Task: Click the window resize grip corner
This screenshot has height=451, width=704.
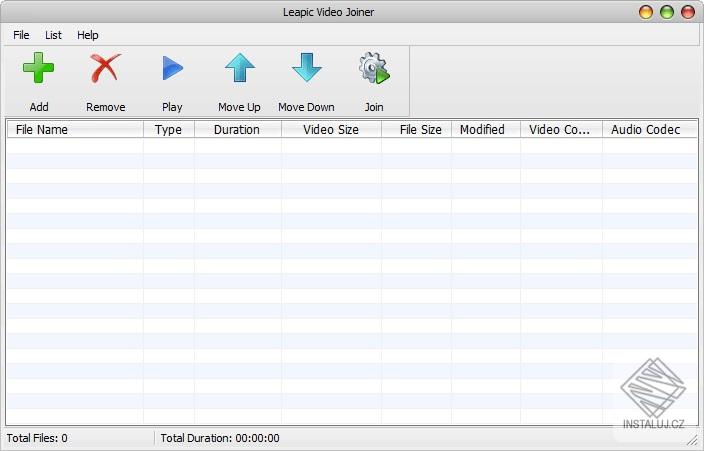Action: tap(694, 442)
